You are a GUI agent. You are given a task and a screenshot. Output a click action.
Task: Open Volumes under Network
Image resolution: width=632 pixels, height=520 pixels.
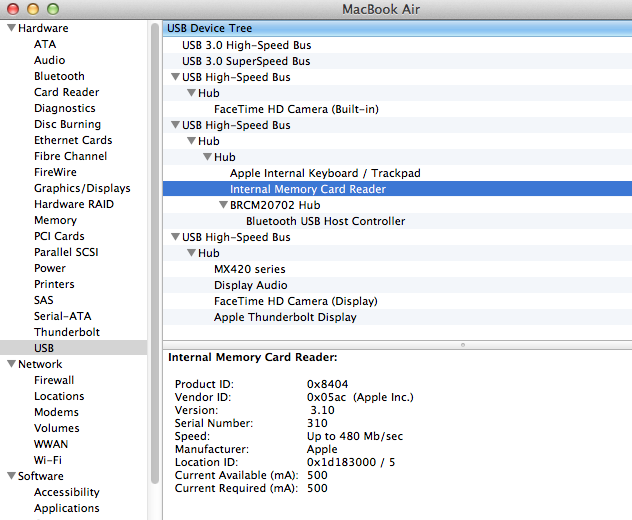click(x=57, y=428)
